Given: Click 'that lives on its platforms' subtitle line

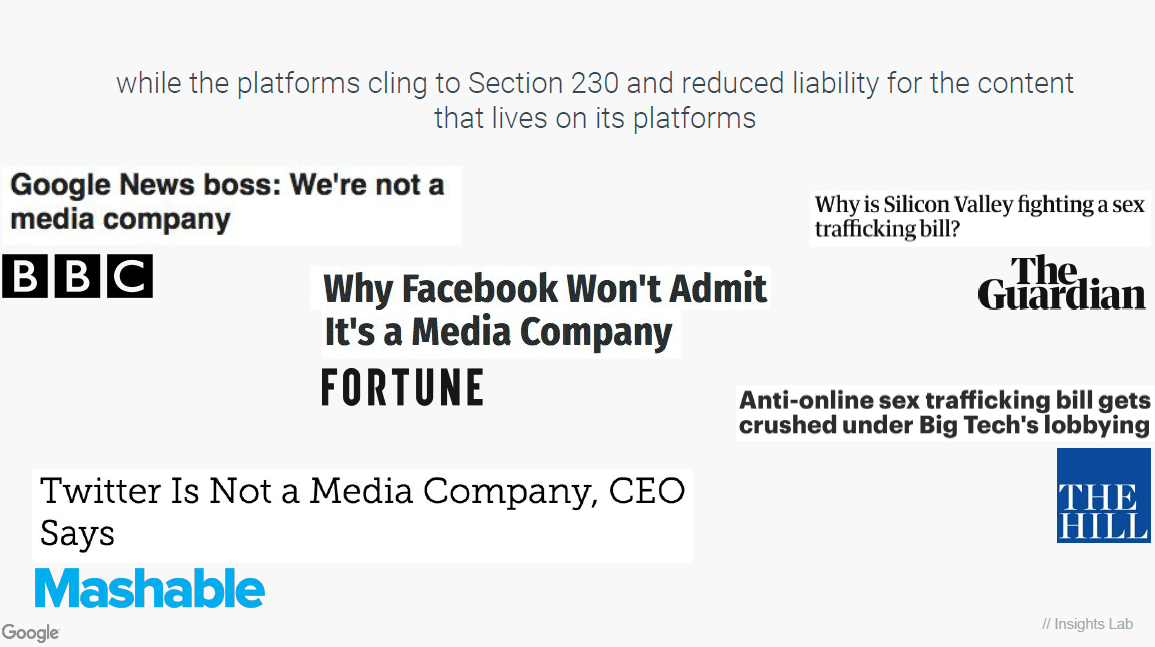Looking at the screenshot, I should (x=594, y=118).
